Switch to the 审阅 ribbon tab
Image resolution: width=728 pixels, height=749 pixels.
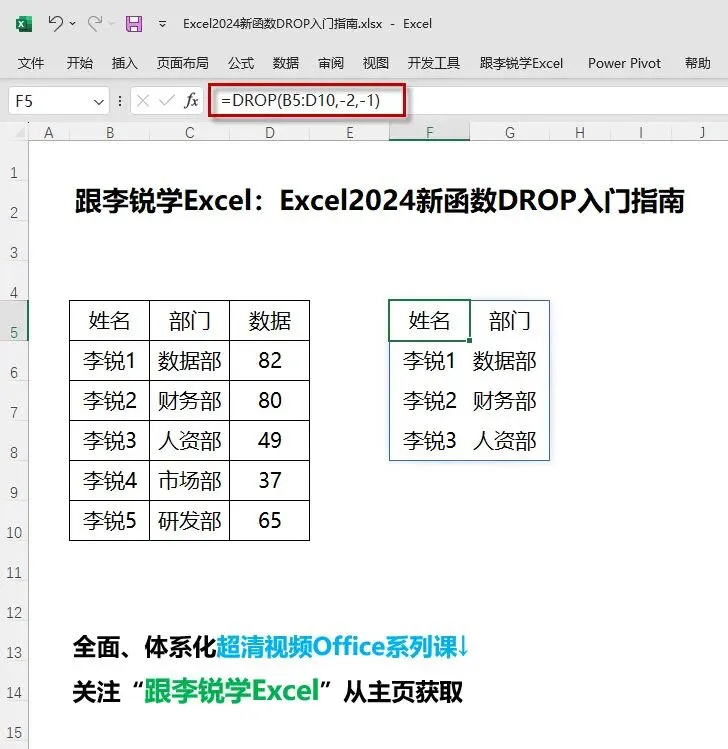pos(331,63)
